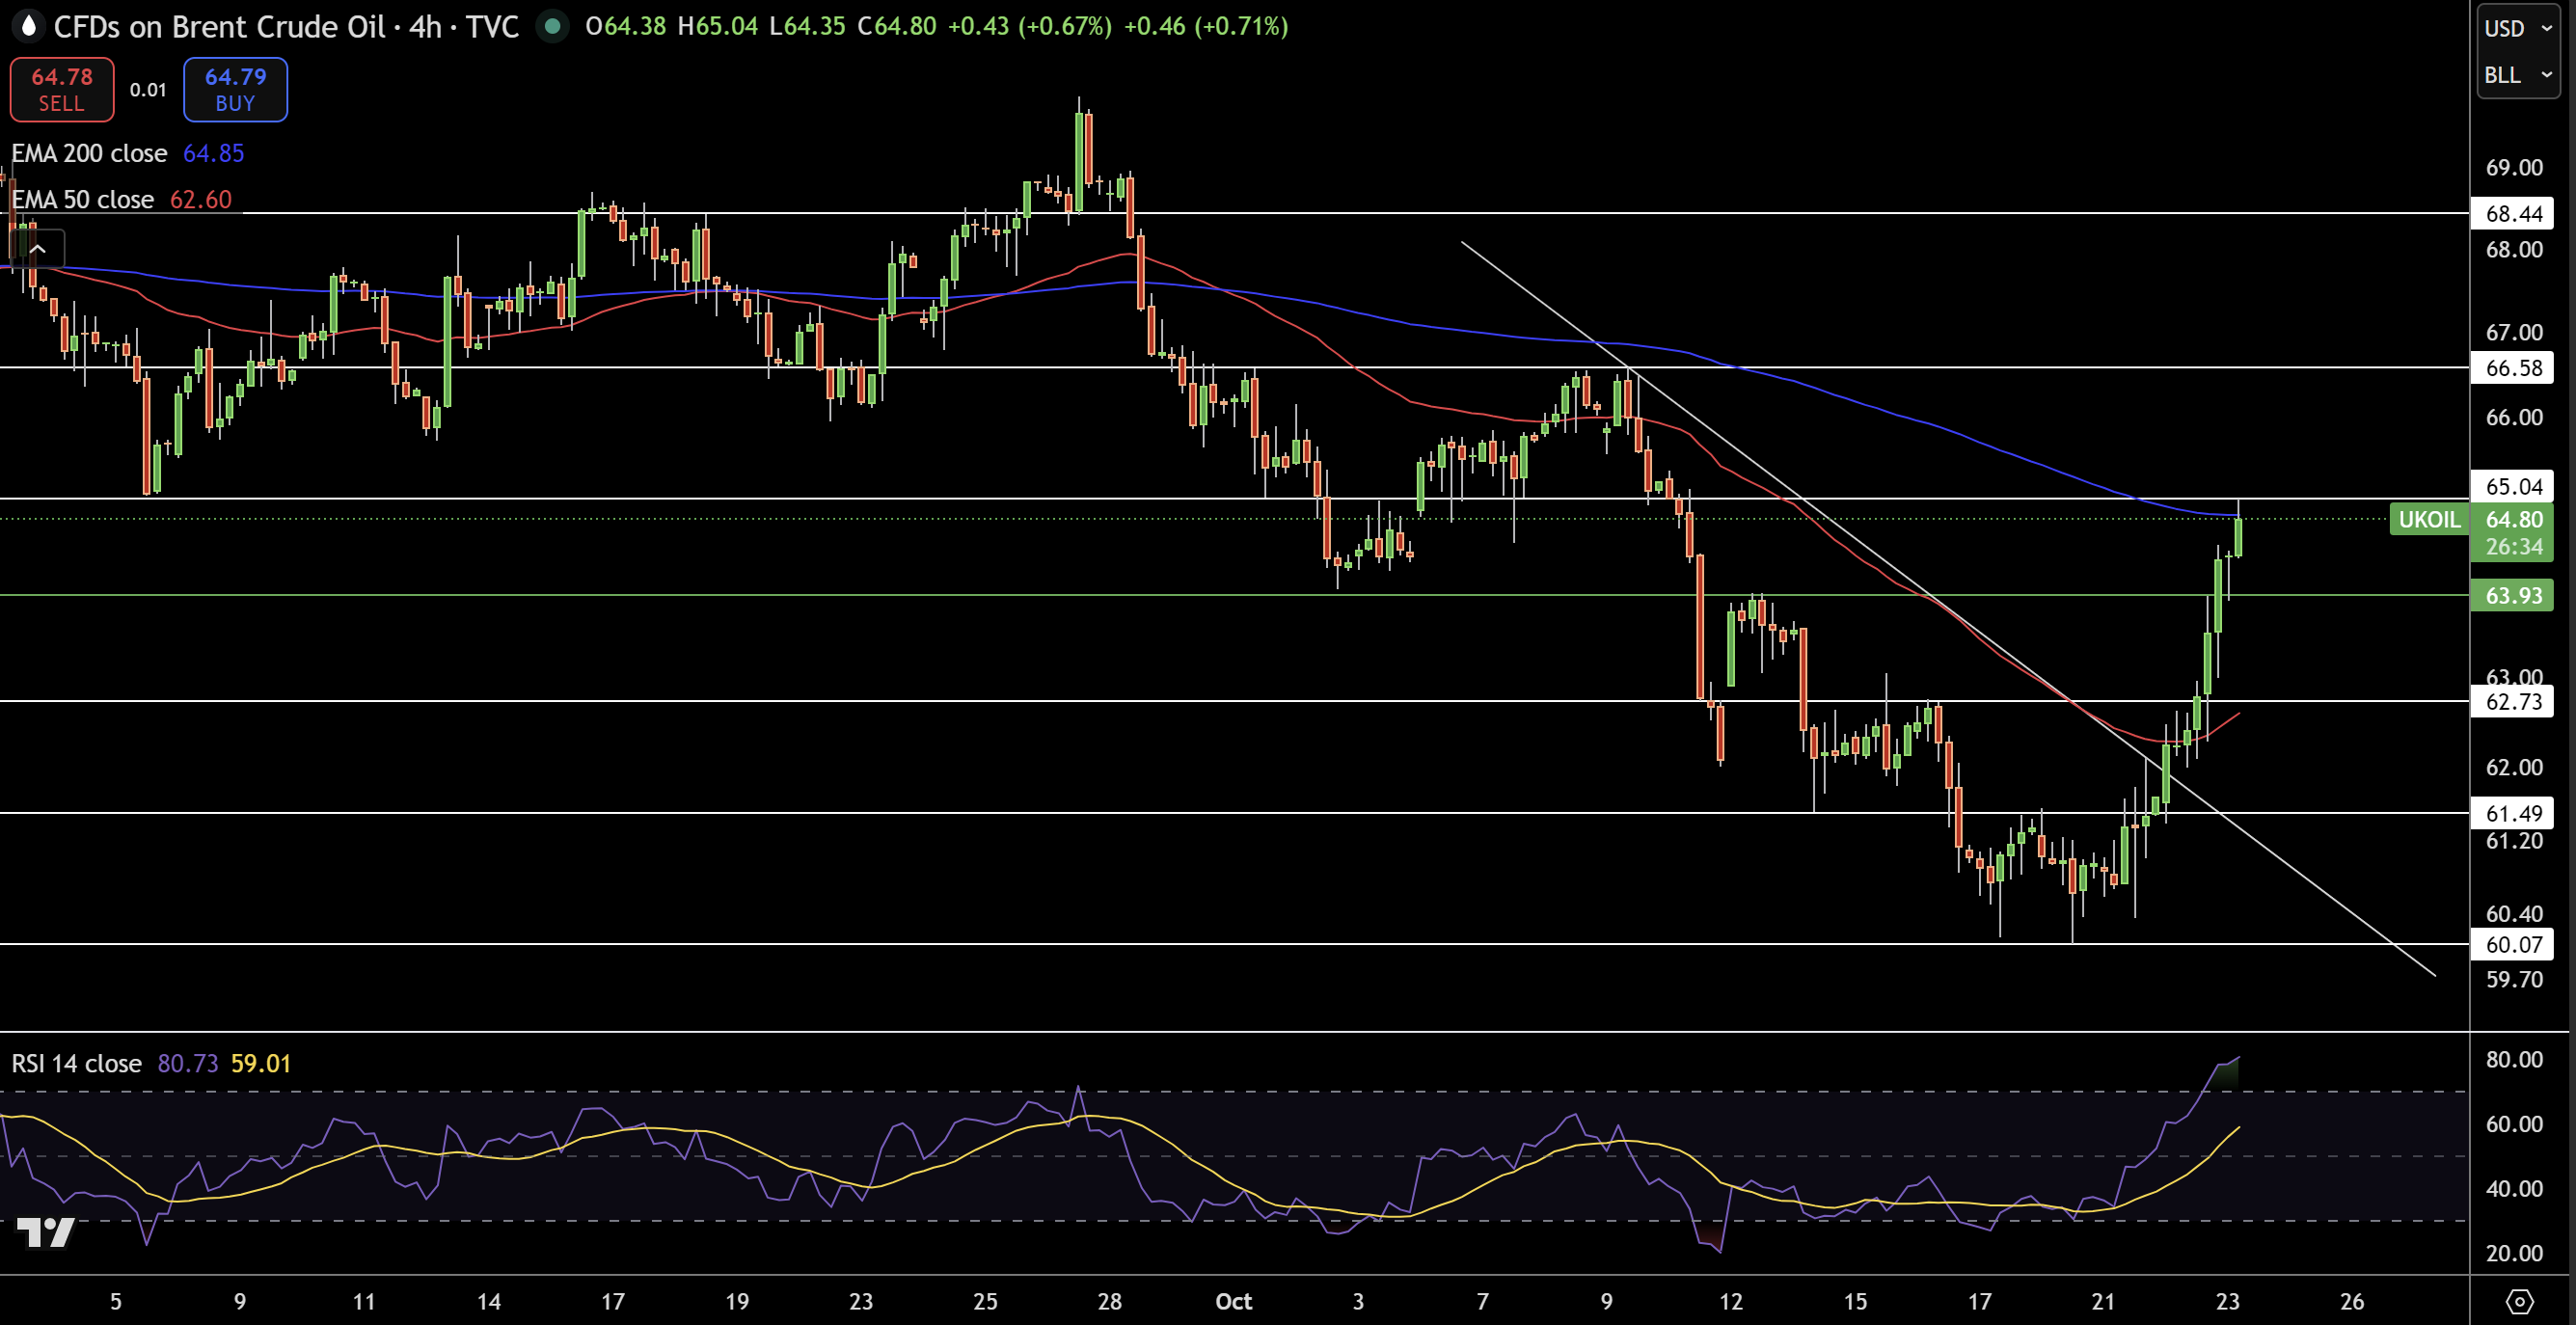The width and height of the screenshot is (2576, 1325).
Task: Select the EMA 200 close indicator label
Action: tap(89, 153)
